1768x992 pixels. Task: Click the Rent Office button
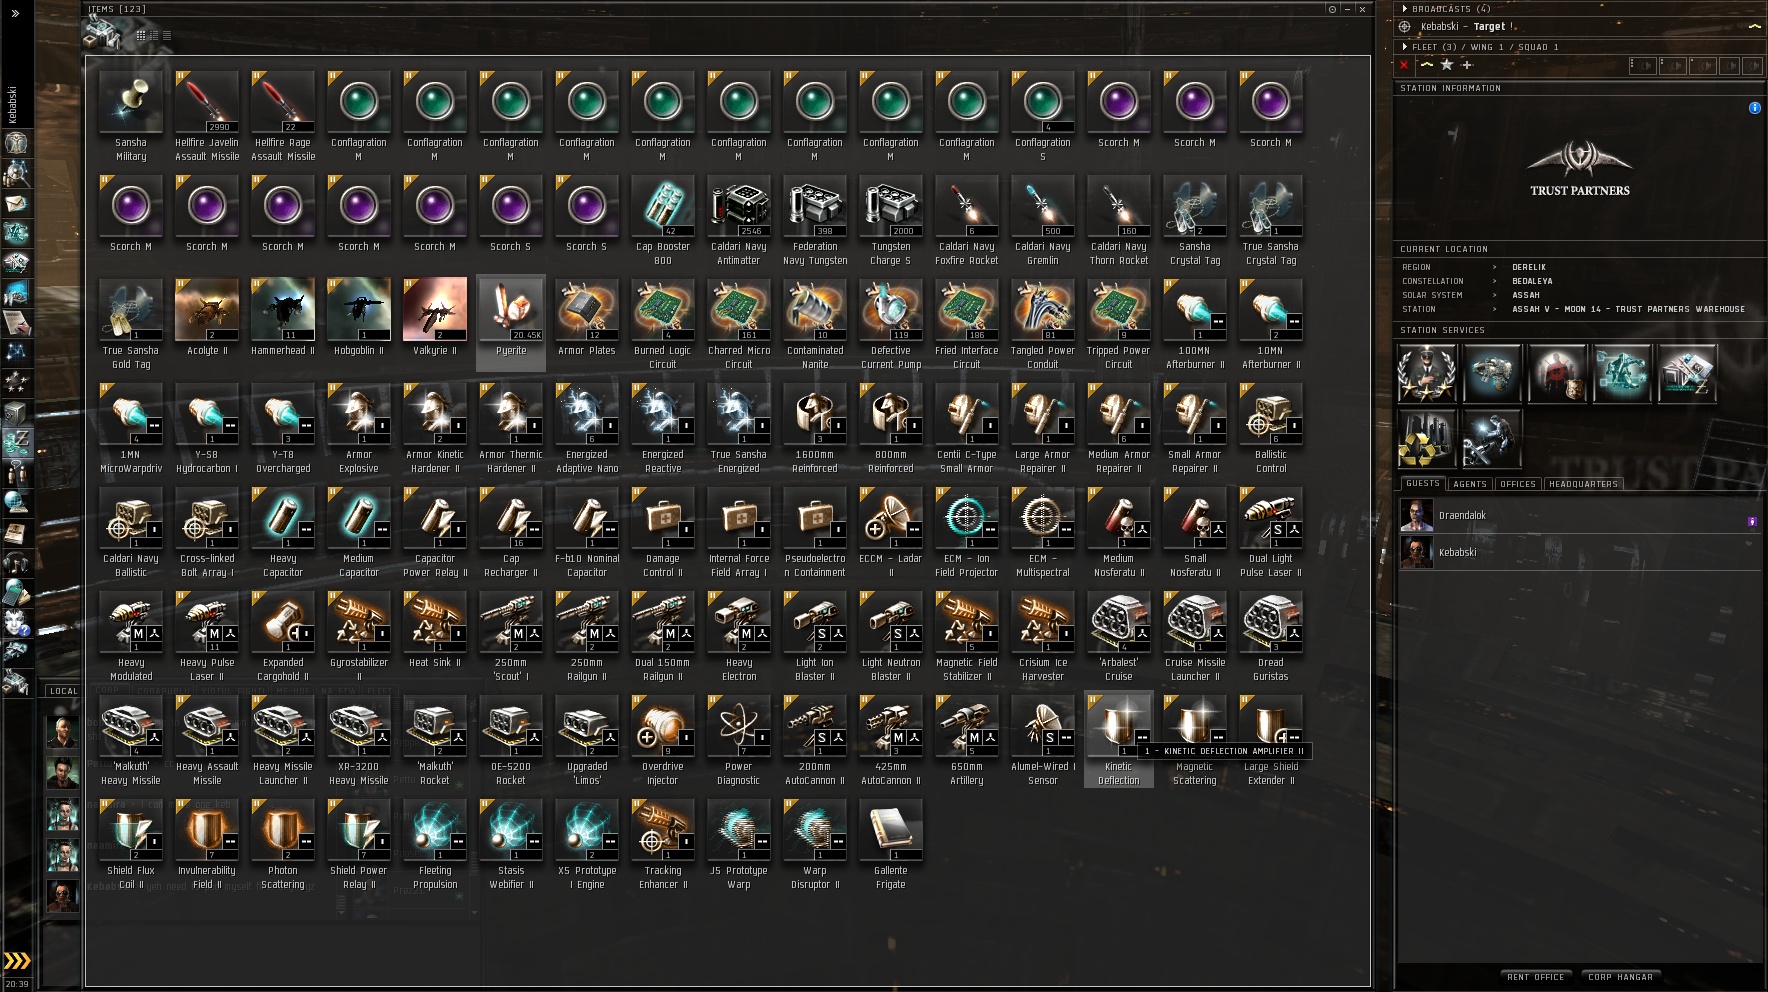(1536, 977)
